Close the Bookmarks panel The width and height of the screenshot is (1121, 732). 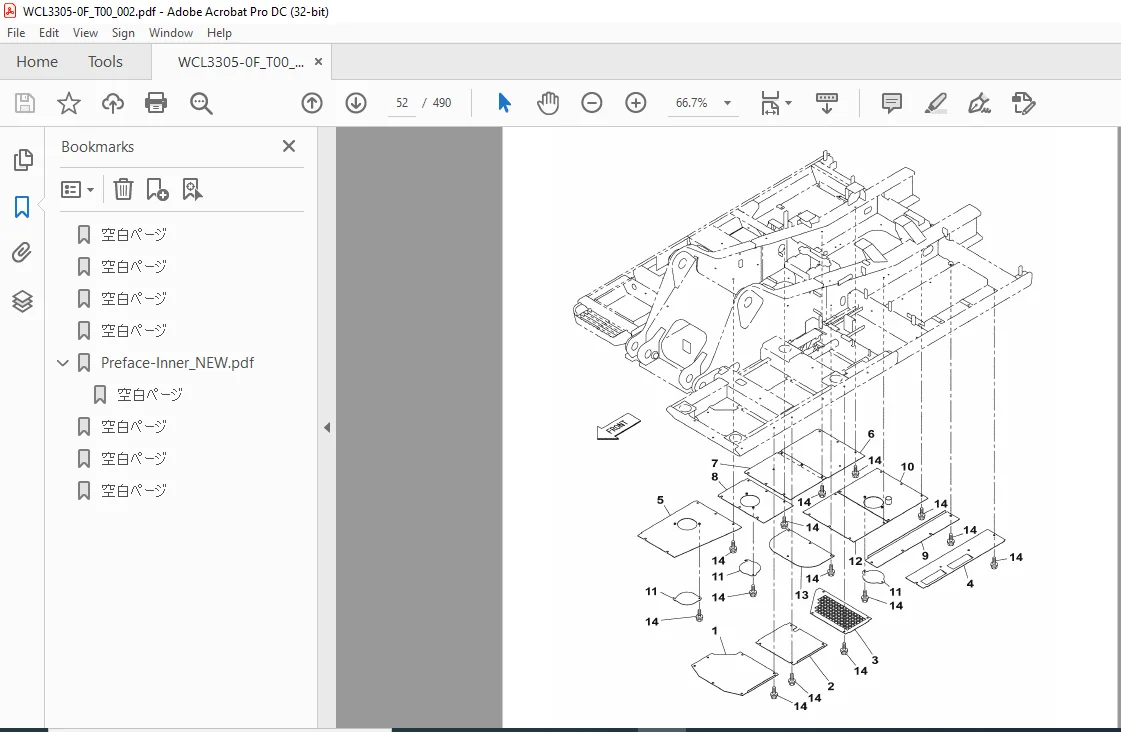(289, 147)
